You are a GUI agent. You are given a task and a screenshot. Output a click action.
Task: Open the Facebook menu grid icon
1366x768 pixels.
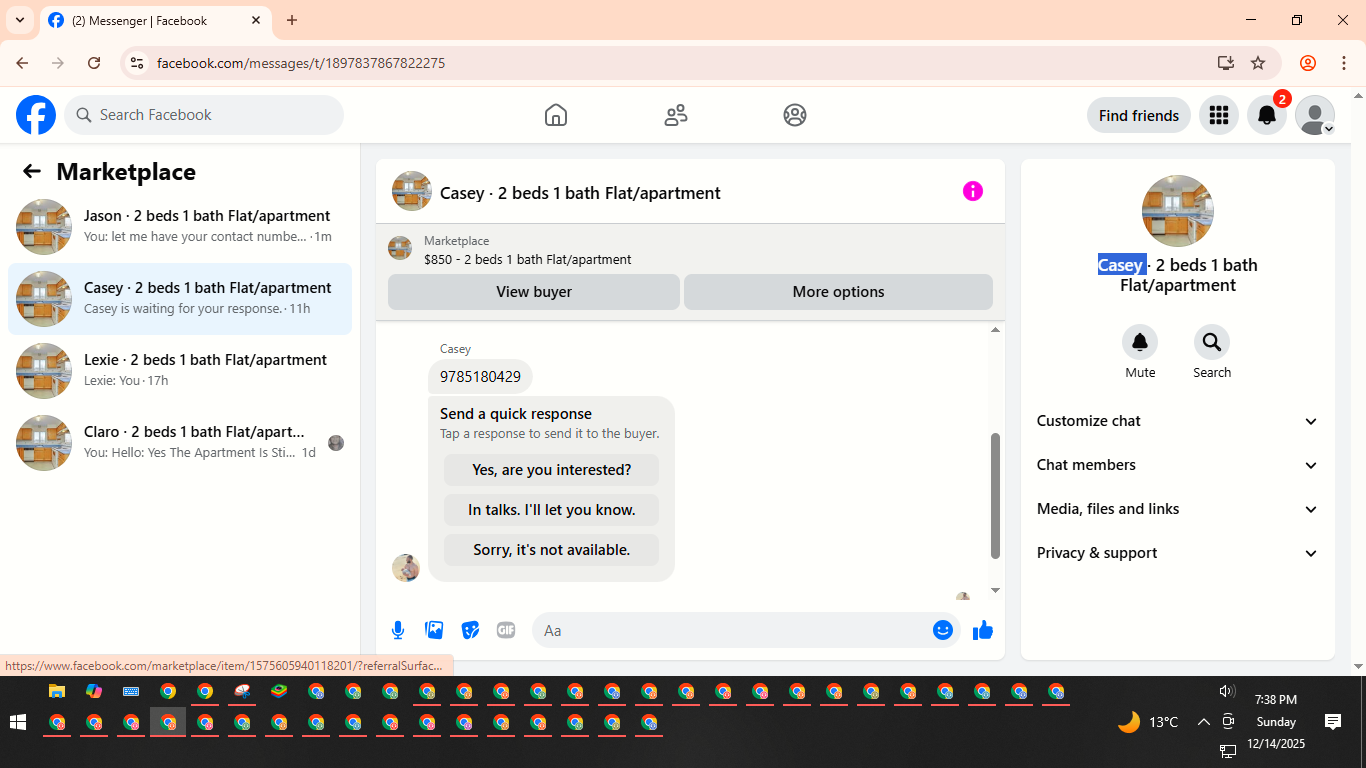[1218, 115]
